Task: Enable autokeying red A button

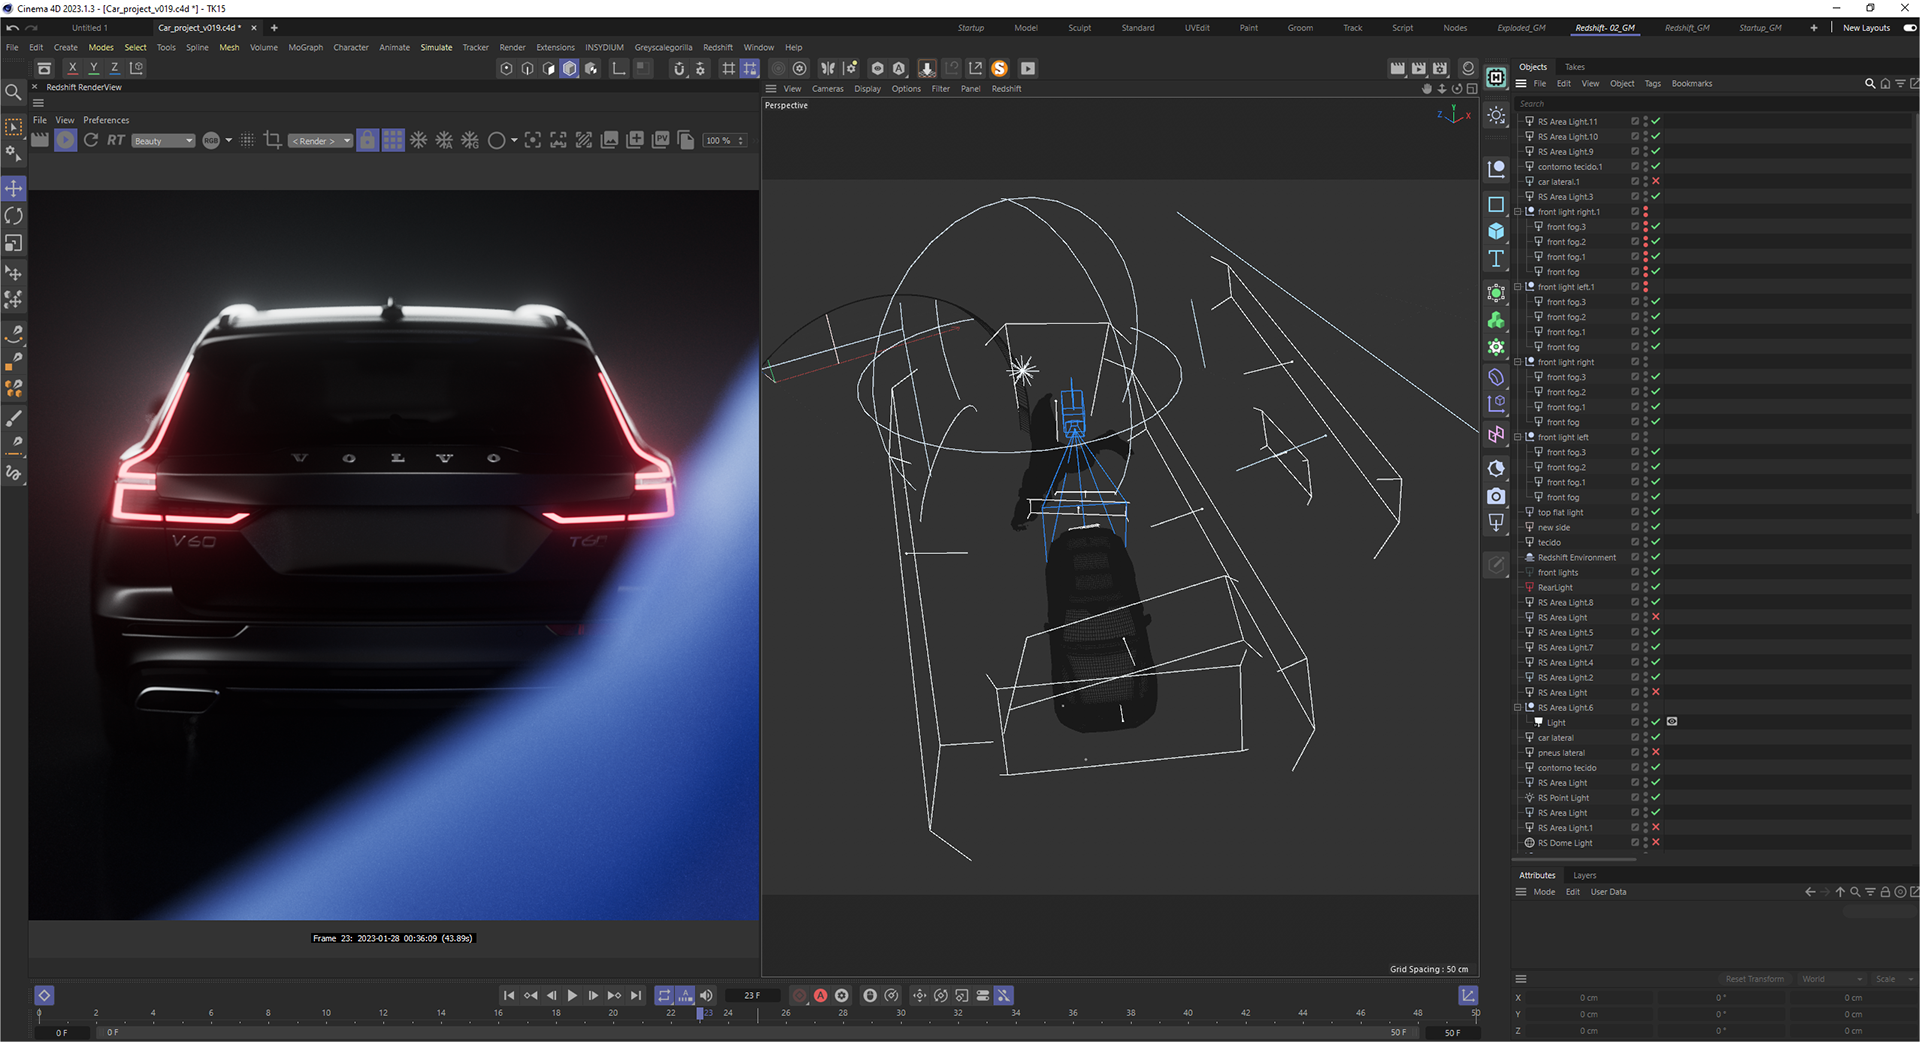Action: [x=820, y=995]
